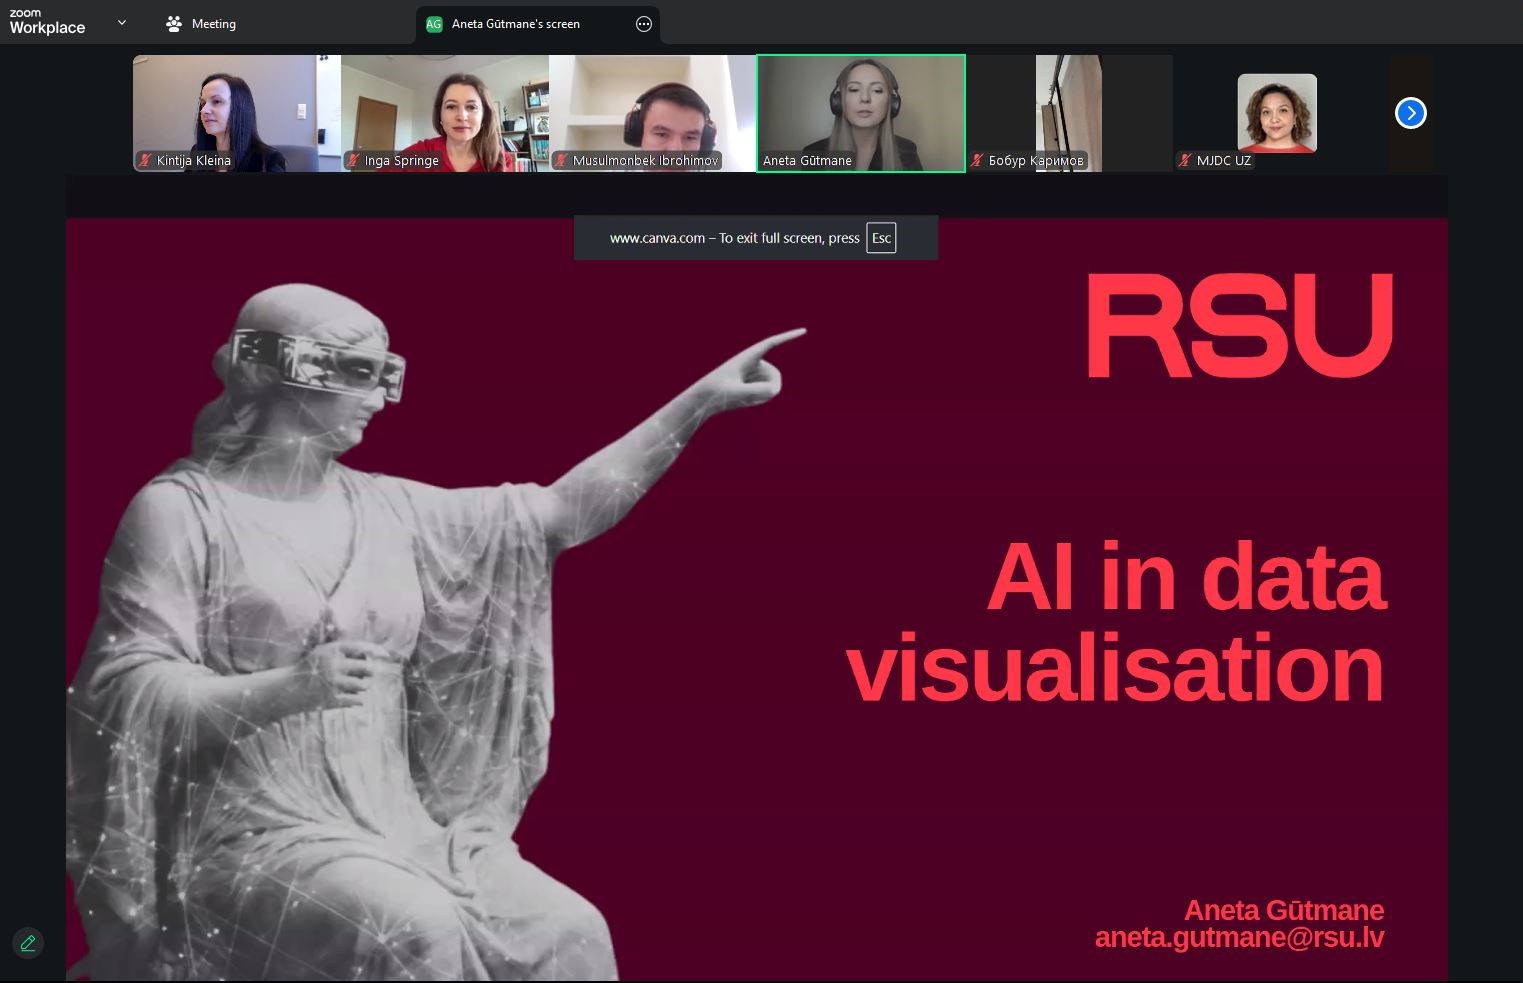Open the Meeting tab

coord(201,24)
